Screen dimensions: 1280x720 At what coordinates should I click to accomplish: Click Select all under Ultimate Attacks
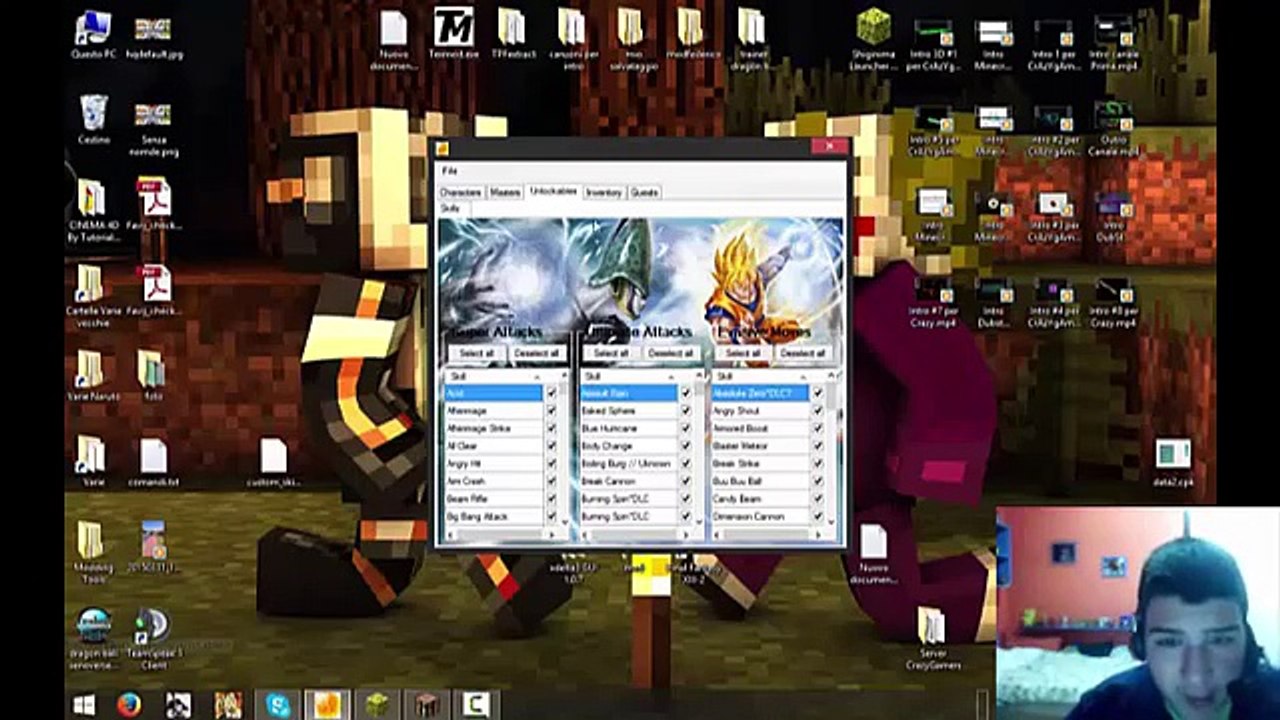(x=610, y=353)
